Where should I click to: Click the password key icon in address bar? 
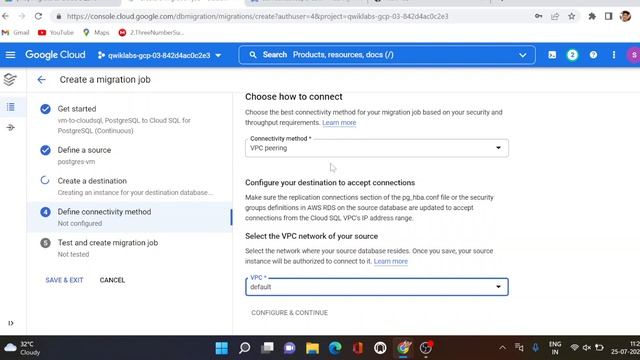[x=538, y=16]
